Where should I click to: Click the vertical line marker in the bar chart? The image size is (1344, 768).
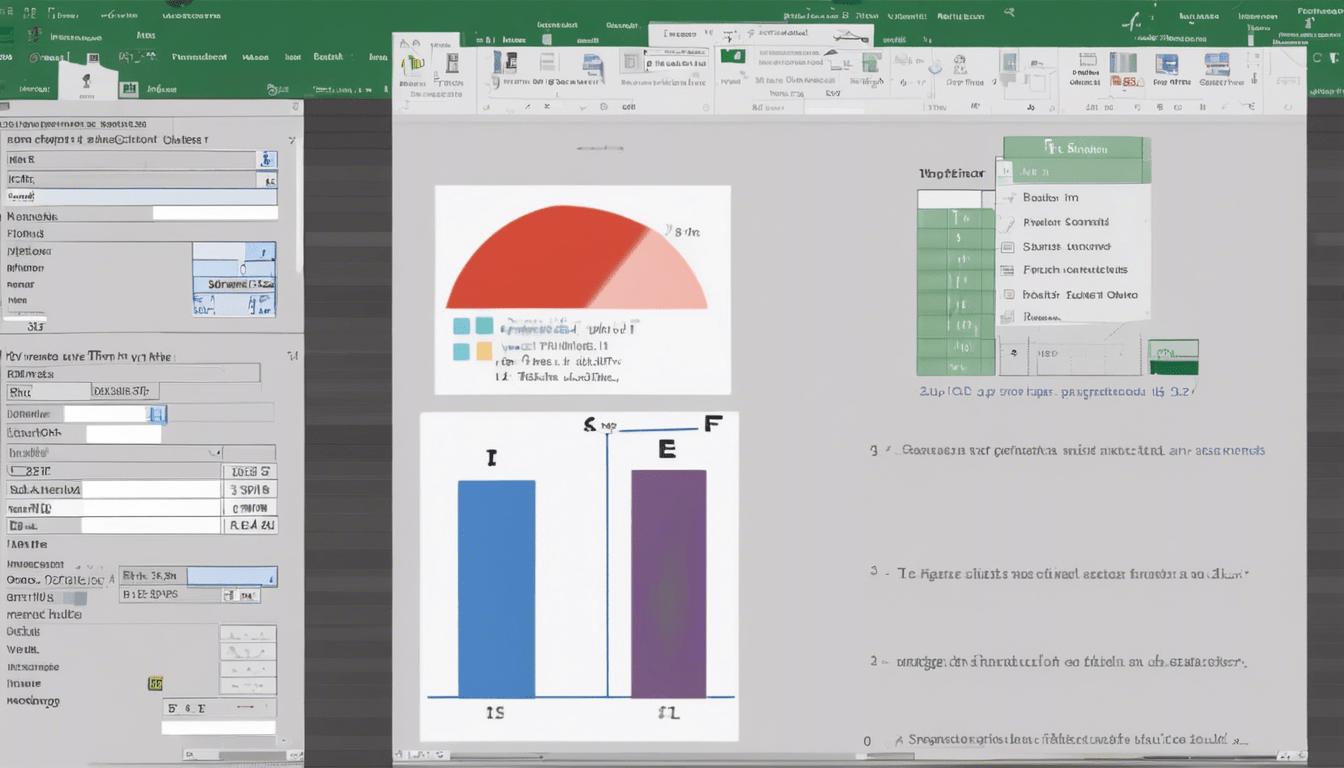point(607,563)
